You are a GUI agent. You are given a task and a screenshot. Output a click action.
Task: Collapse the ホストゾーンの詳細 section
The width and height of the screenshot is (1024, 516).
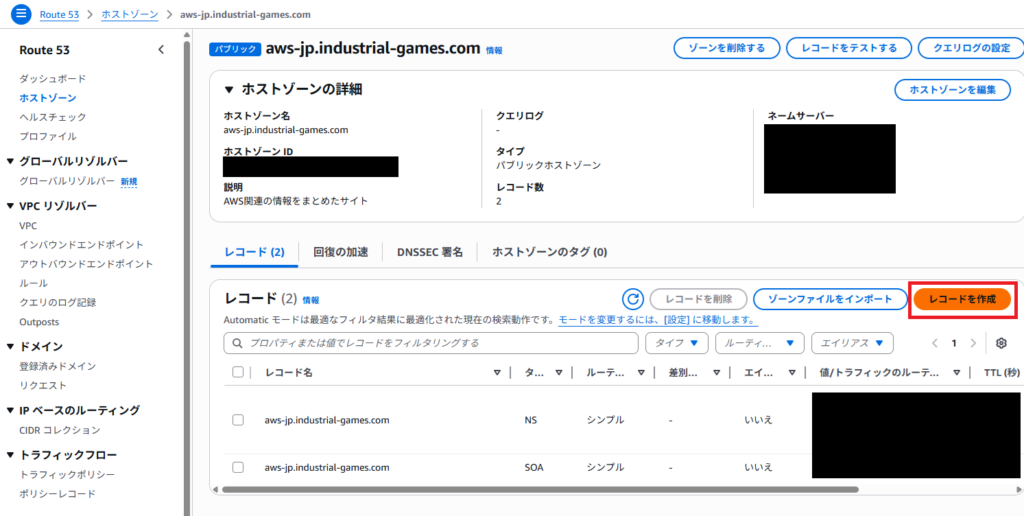pos(228,90)
